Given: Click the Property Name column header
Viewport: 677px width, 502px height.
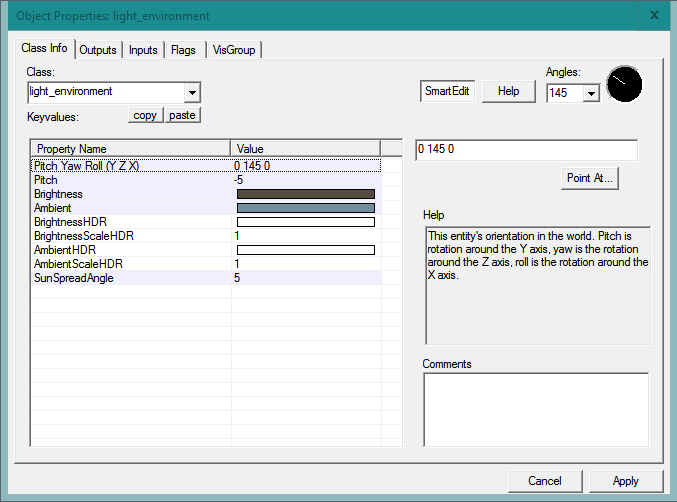Looking at the screenshot, I should (131, 148).
